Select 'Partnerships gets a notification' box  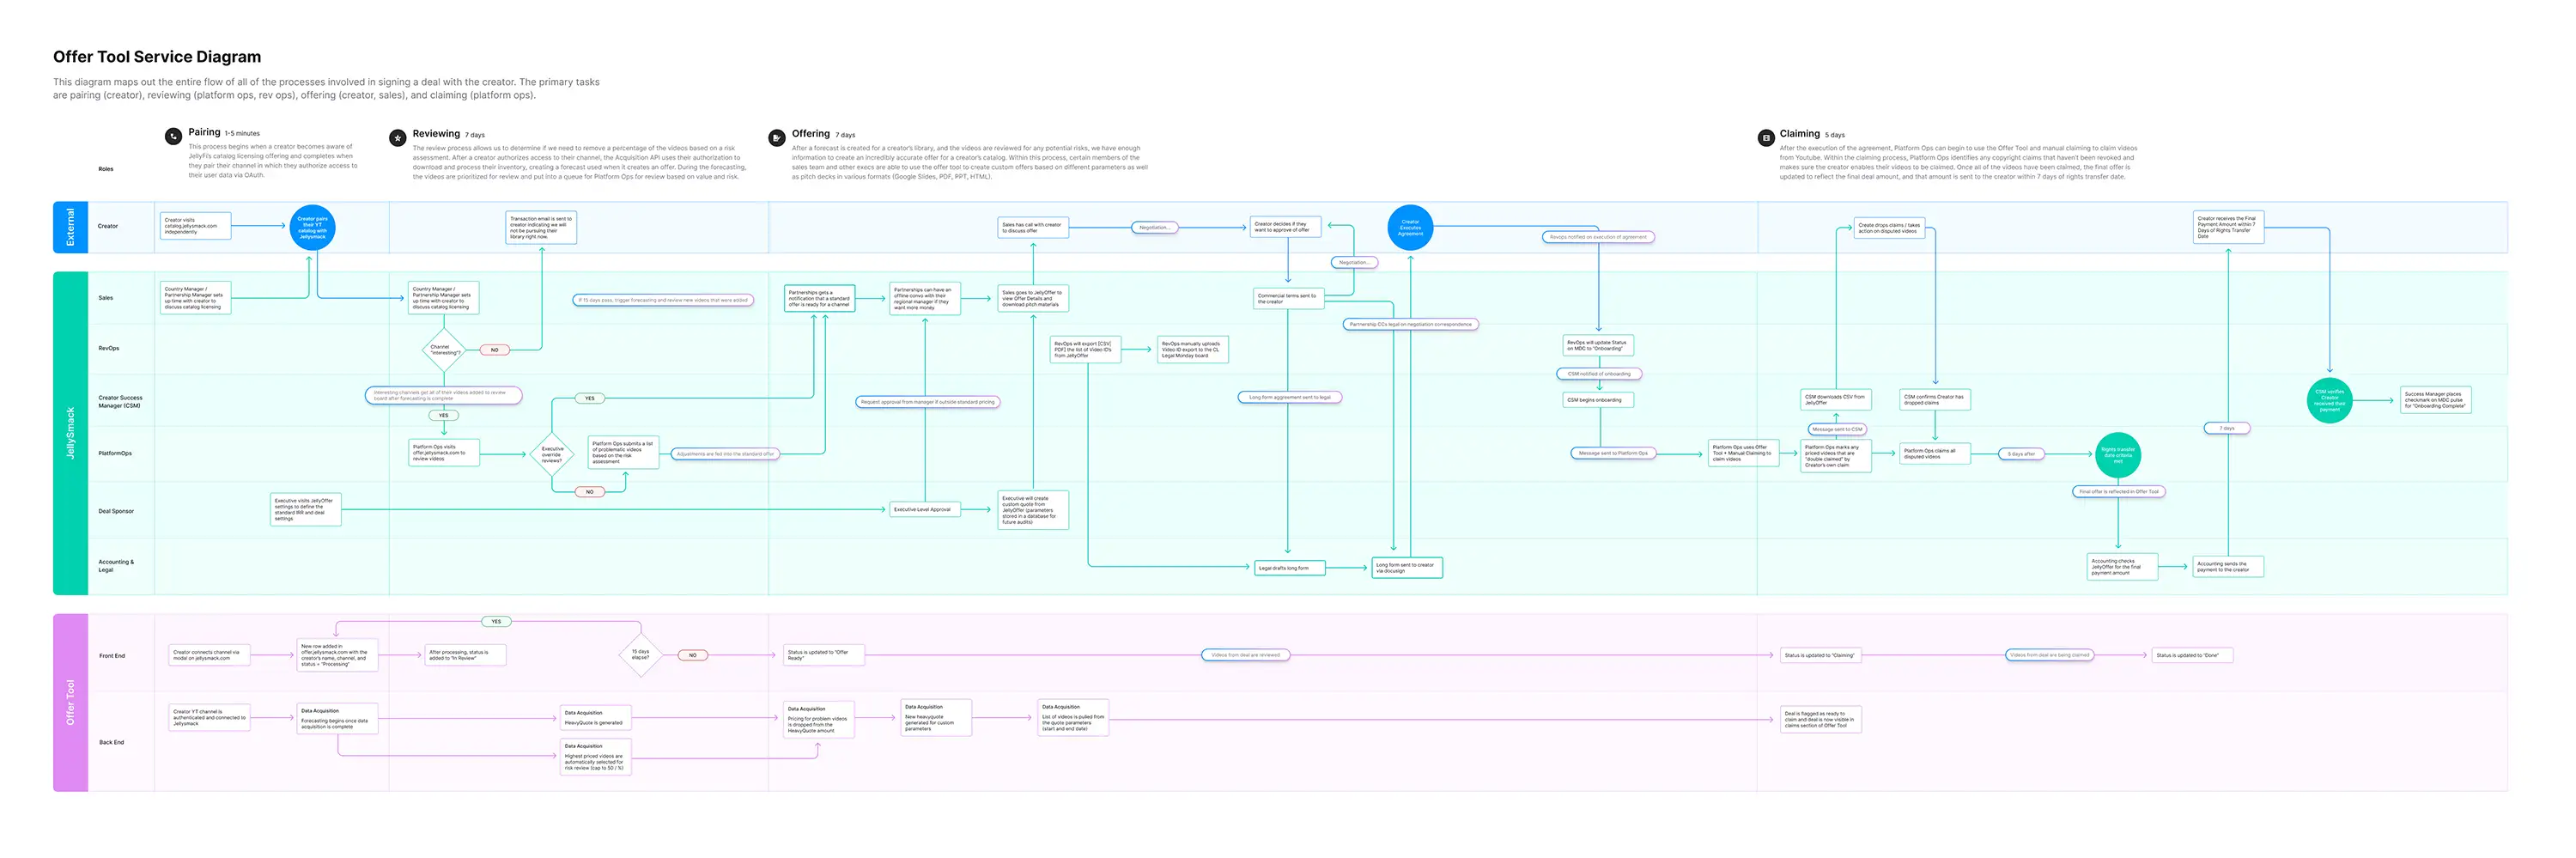(x=819, y=298)
